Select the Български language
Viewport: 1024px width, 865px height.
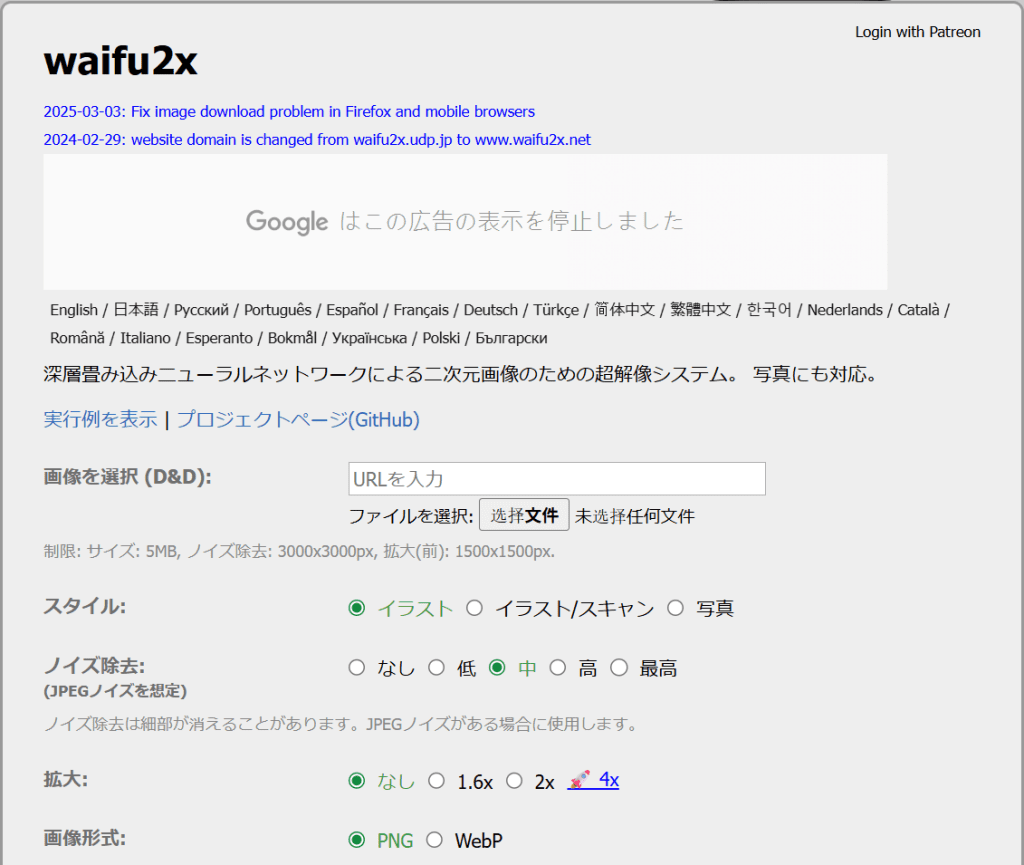tap(511, 338)
